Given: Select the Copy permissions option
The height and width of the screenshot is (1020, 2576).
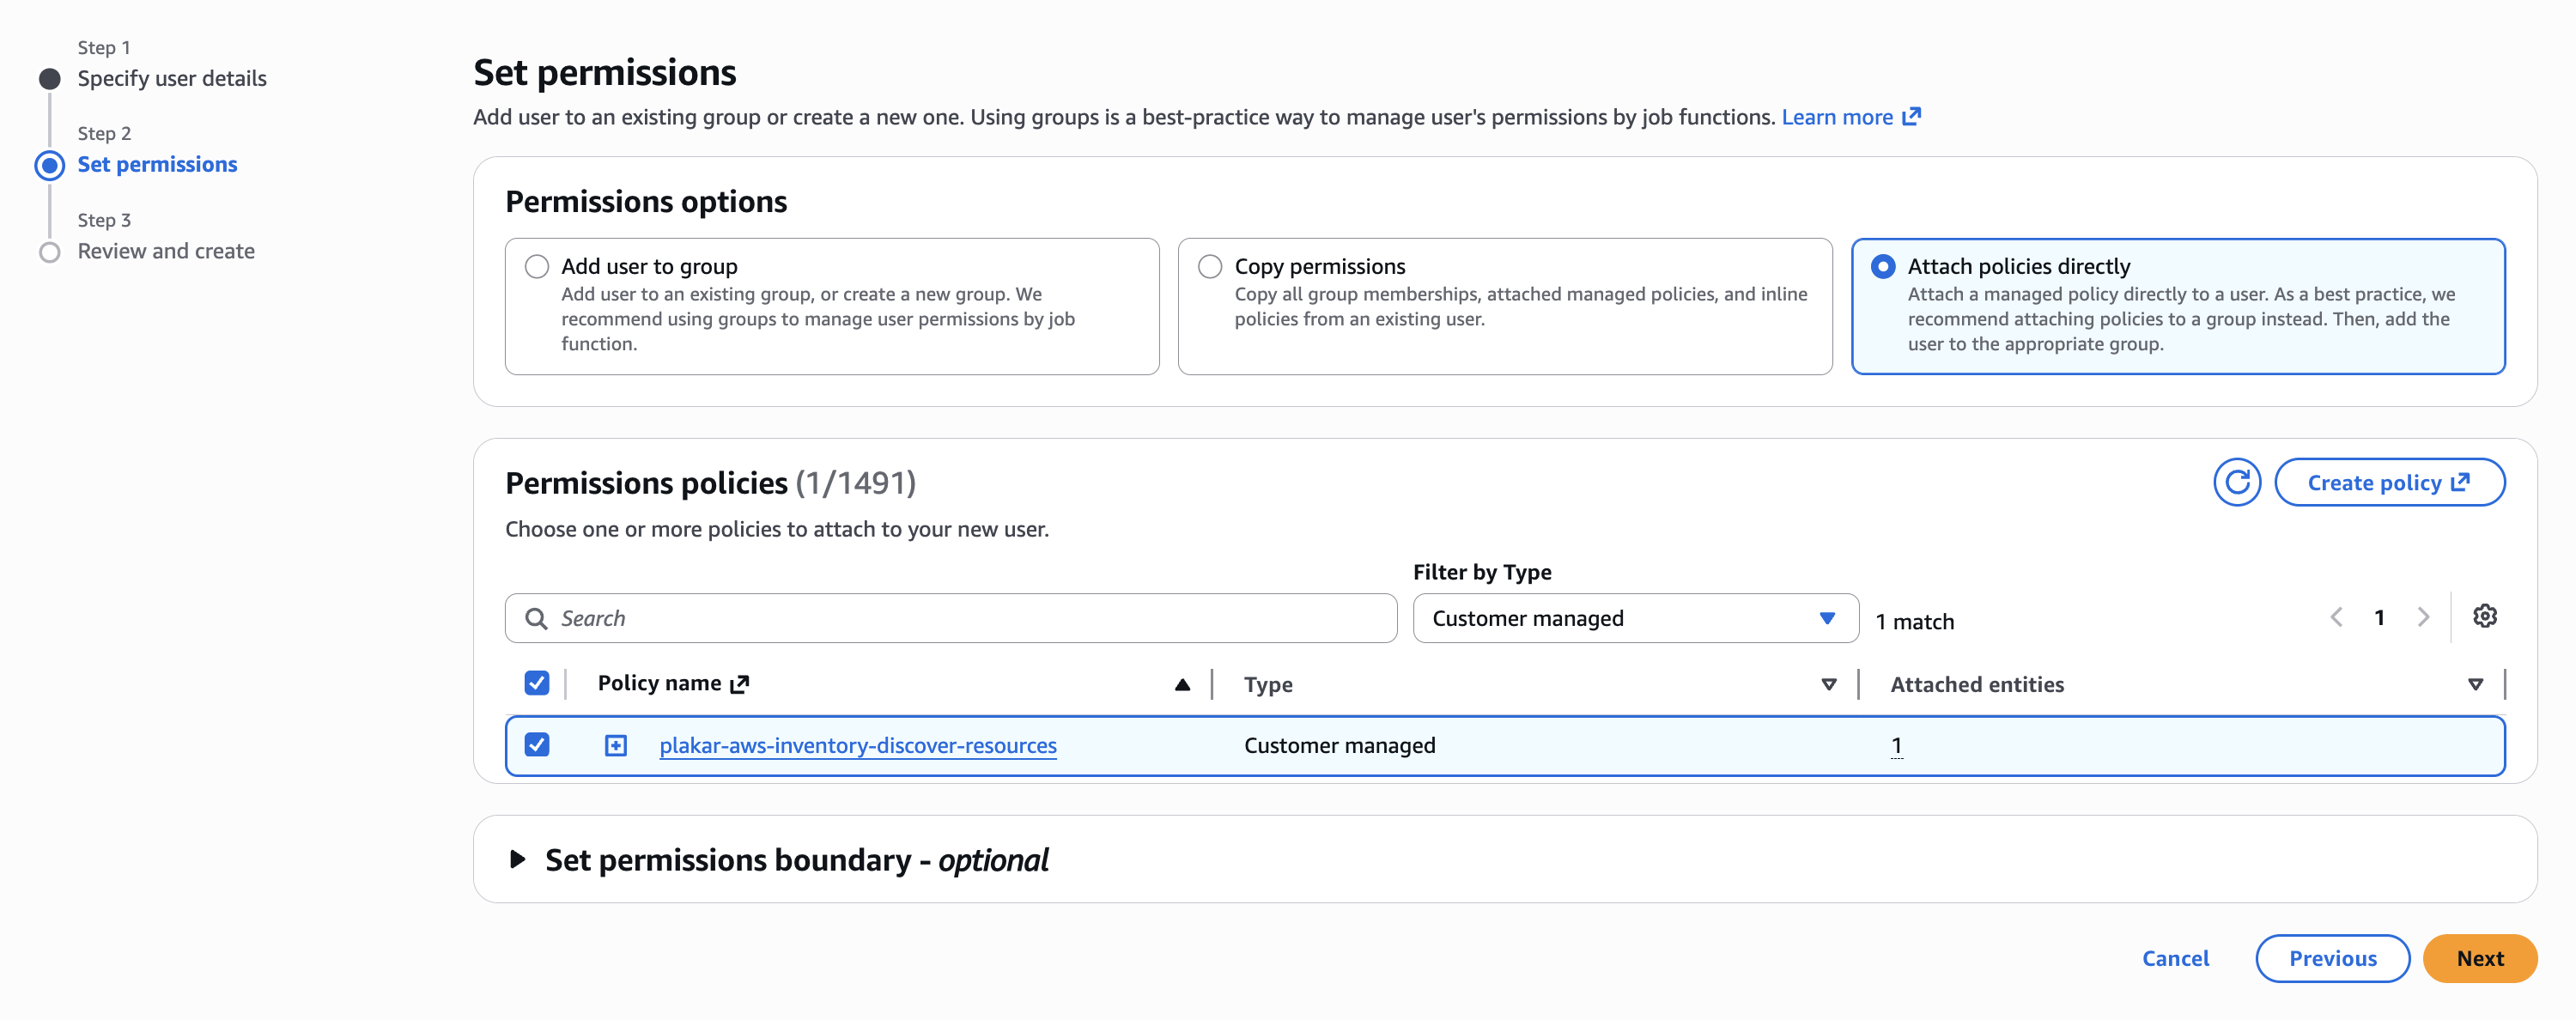Looking at the screenshot, I should point(1210,267).
